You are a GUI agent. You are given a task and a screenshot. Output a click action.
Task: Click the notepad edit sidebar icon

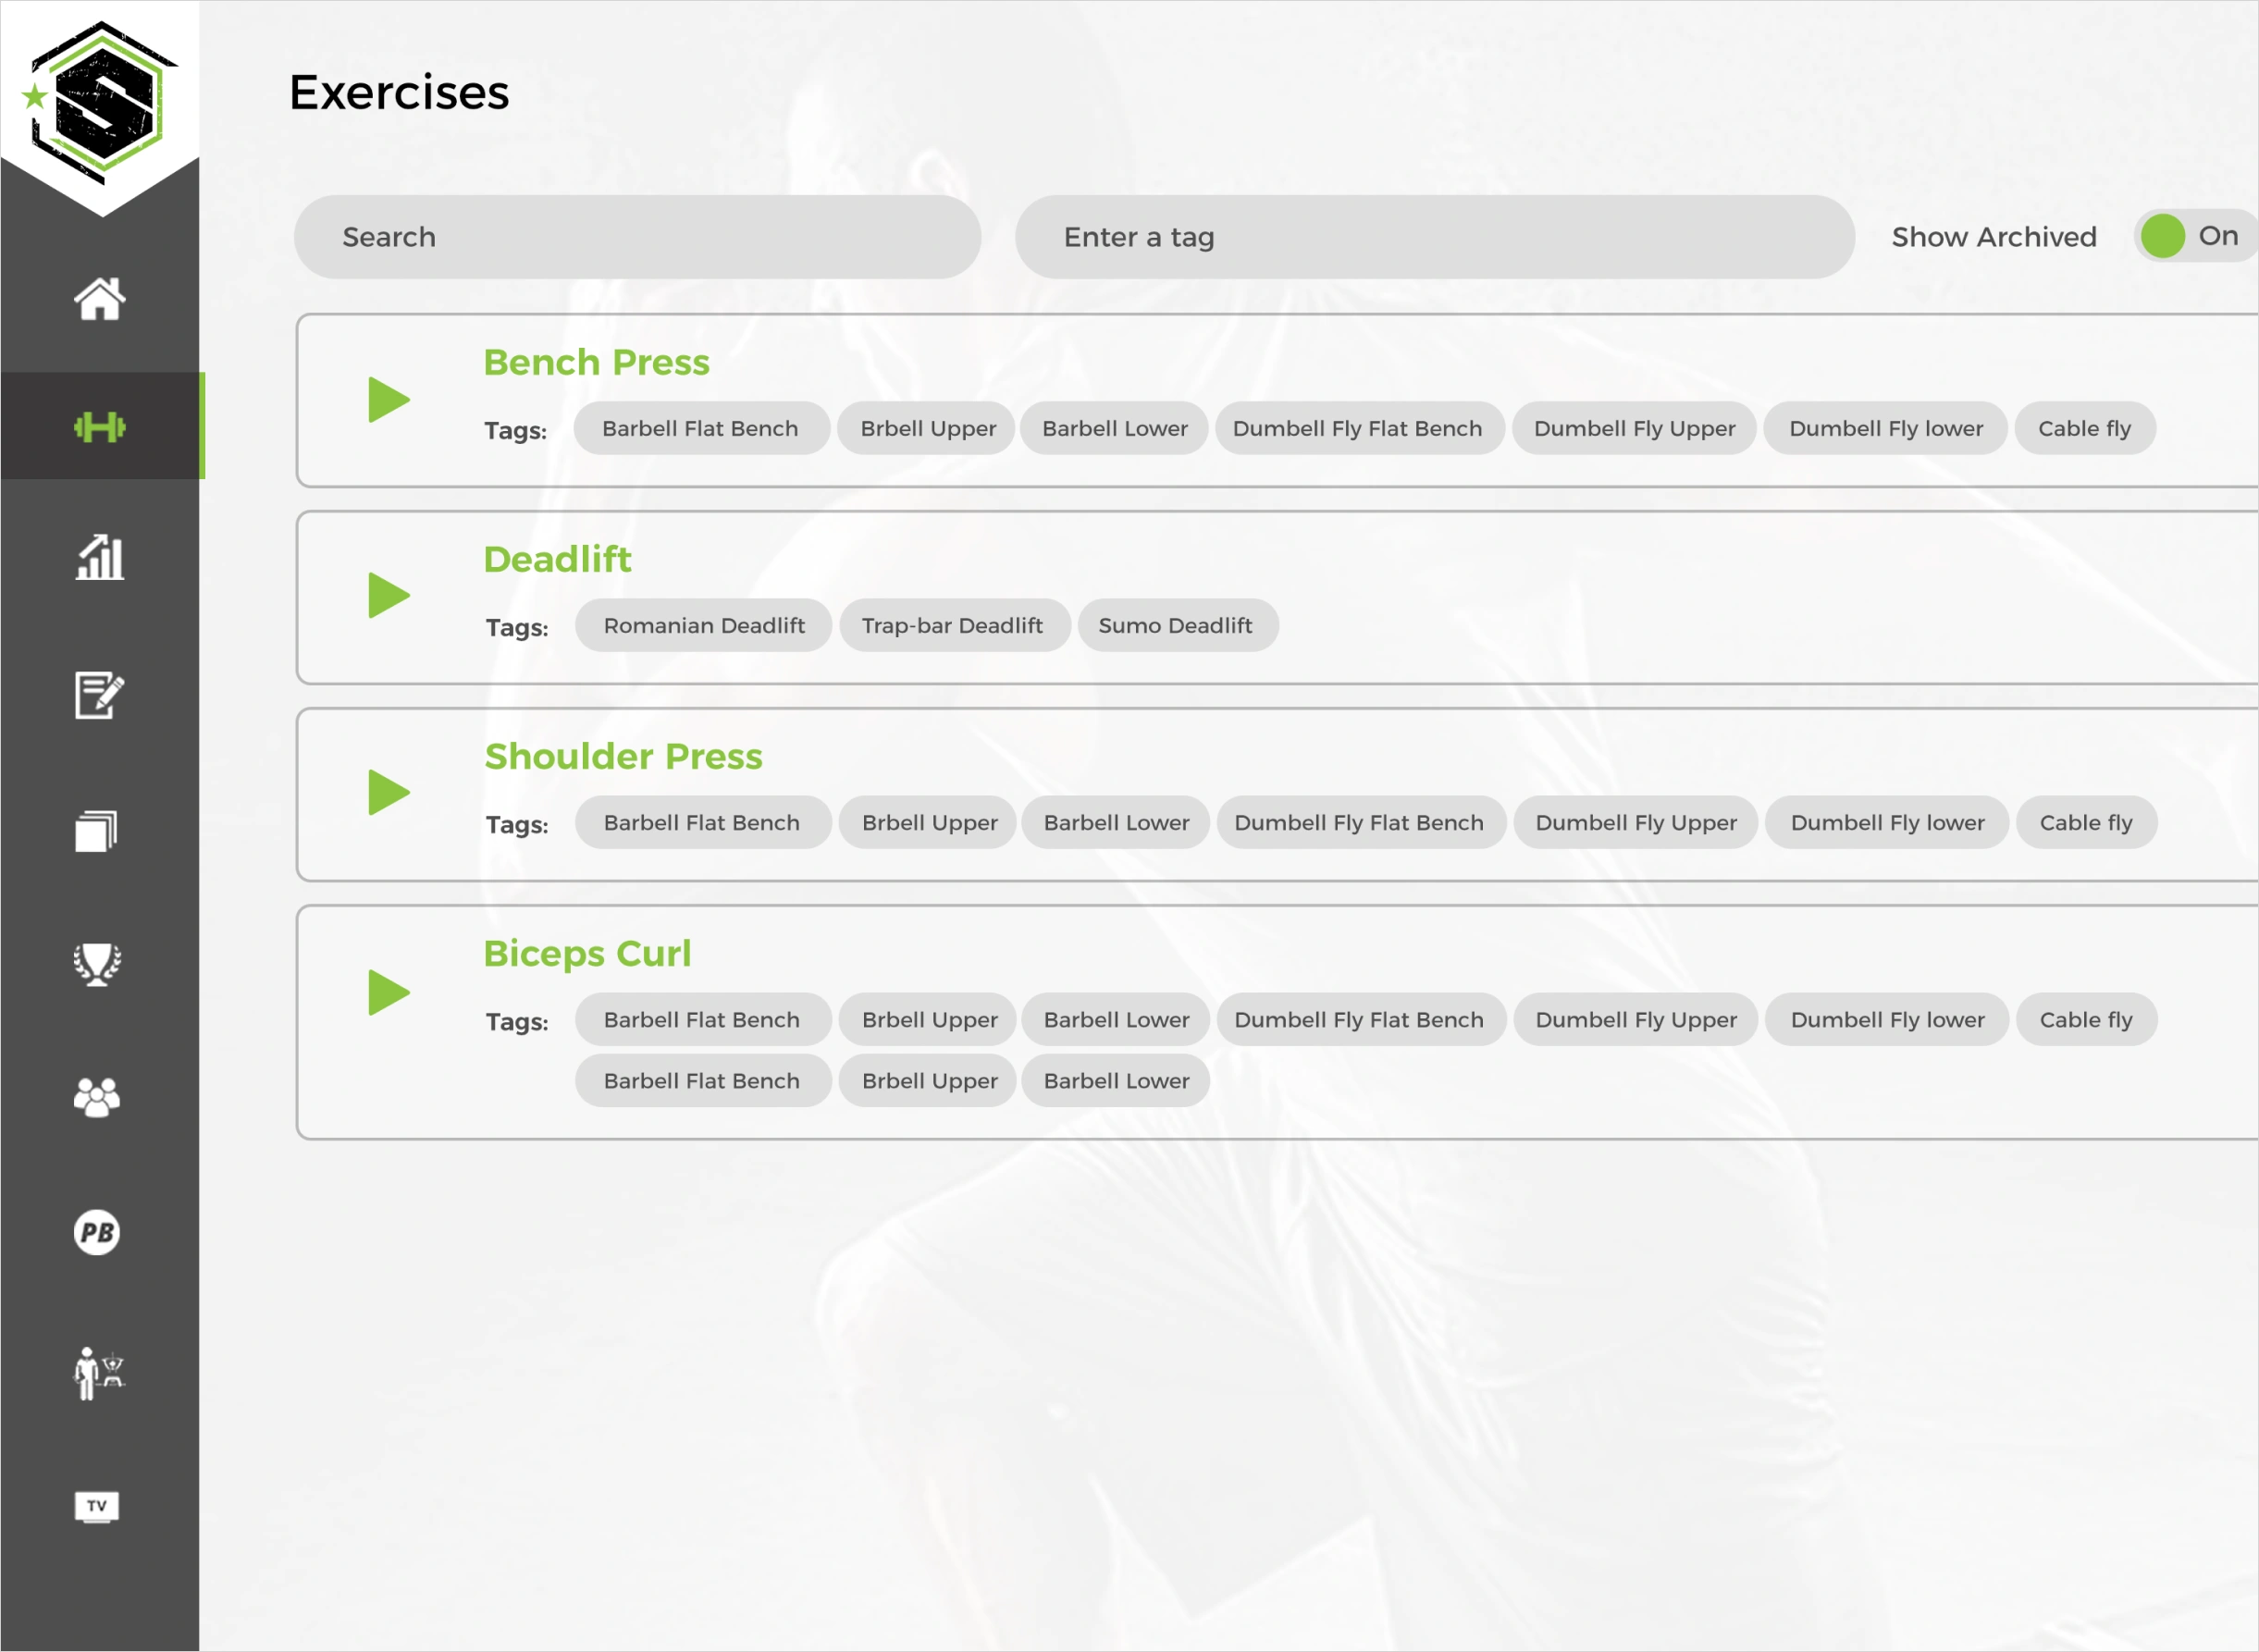99,694
